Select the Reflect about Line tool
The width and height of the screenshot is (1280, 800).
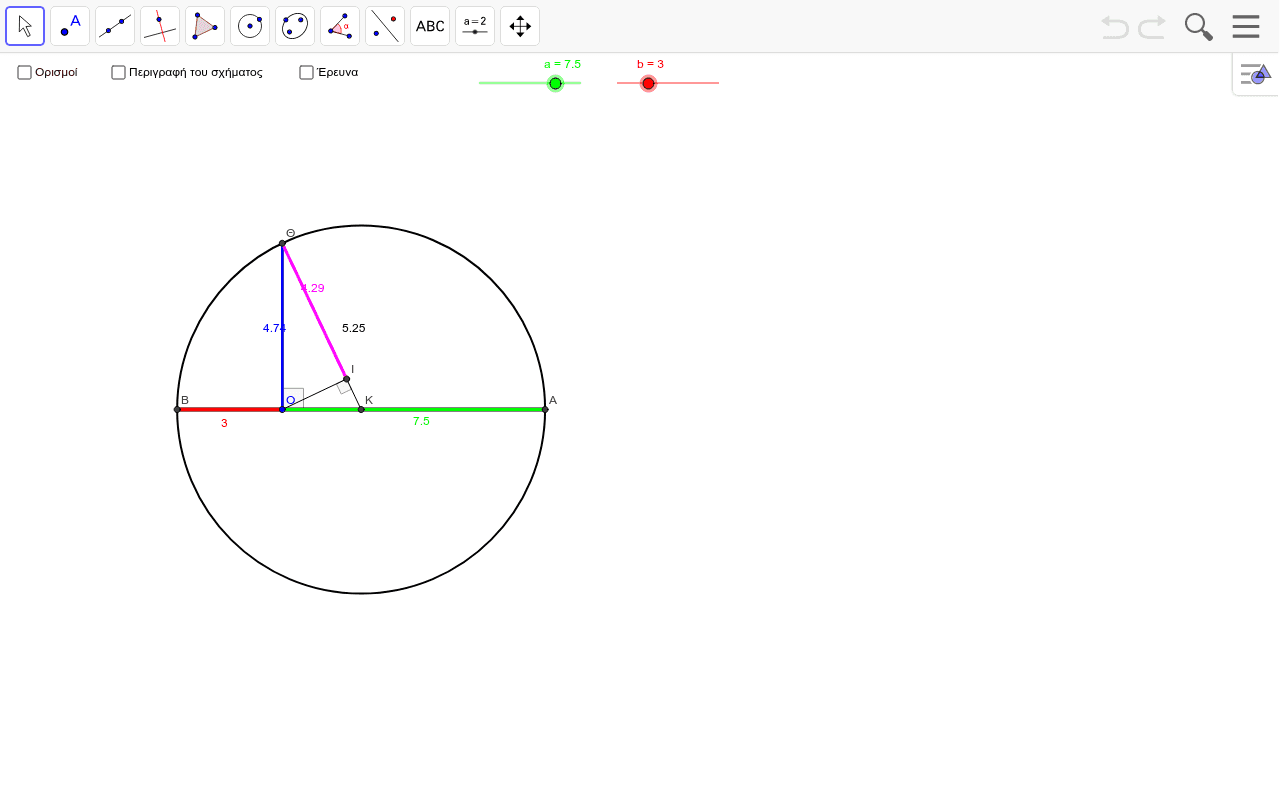(x=385, y=26)
